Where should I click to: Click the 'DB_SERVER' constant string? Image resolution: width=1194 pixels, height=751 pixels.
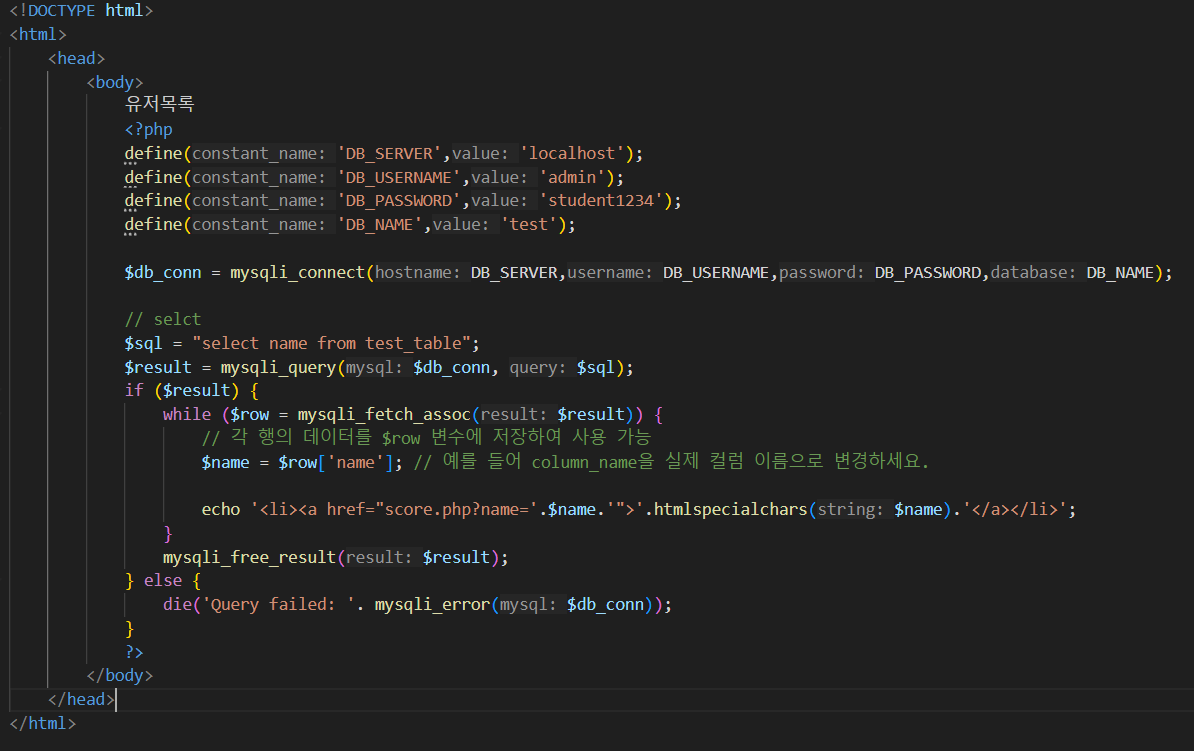pos(389,154)
